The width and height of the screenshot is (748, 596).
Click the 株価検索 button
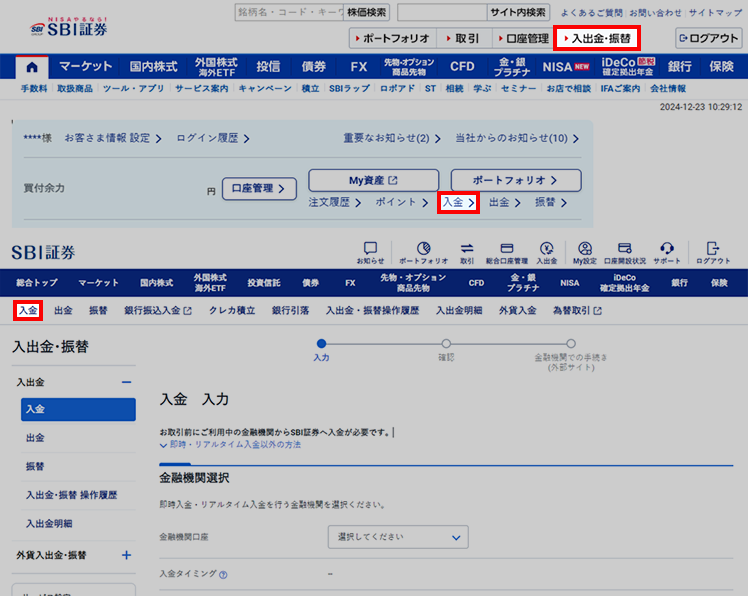tap(366, 12)
